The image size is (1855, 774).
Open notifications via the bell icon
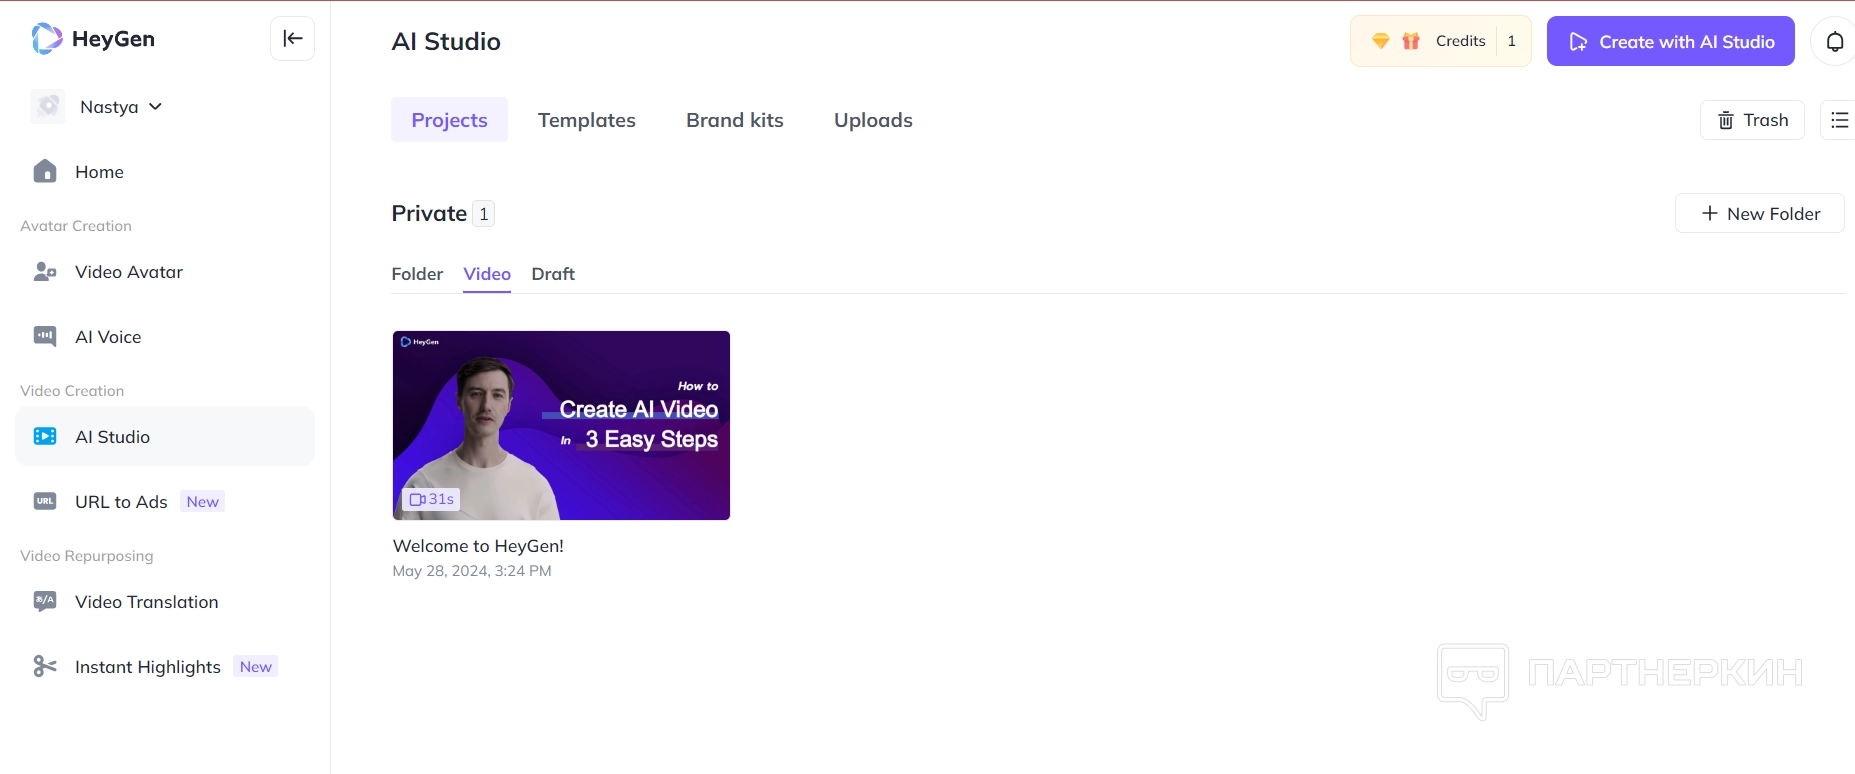click(1835, 42)
